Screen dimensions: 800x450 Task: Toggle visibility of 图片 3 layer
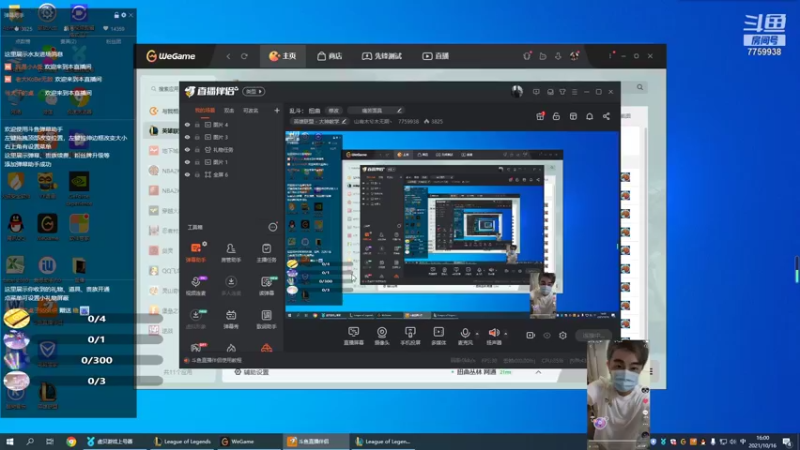[187, 137]
